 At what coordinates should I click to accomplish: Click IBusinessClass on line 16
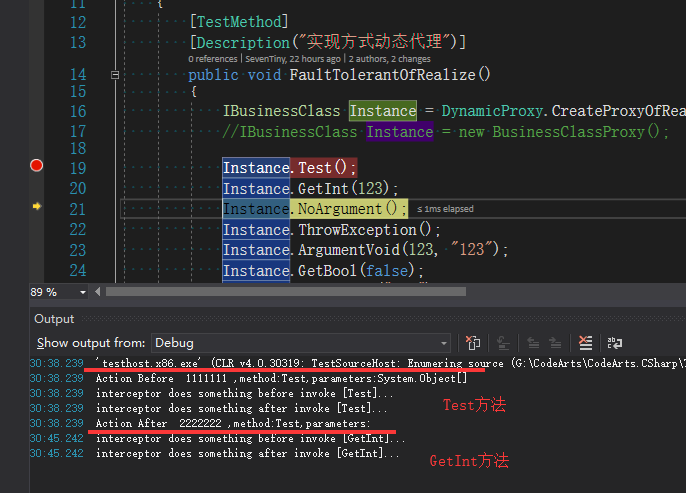pyautogui.click(x=281, y=111)
